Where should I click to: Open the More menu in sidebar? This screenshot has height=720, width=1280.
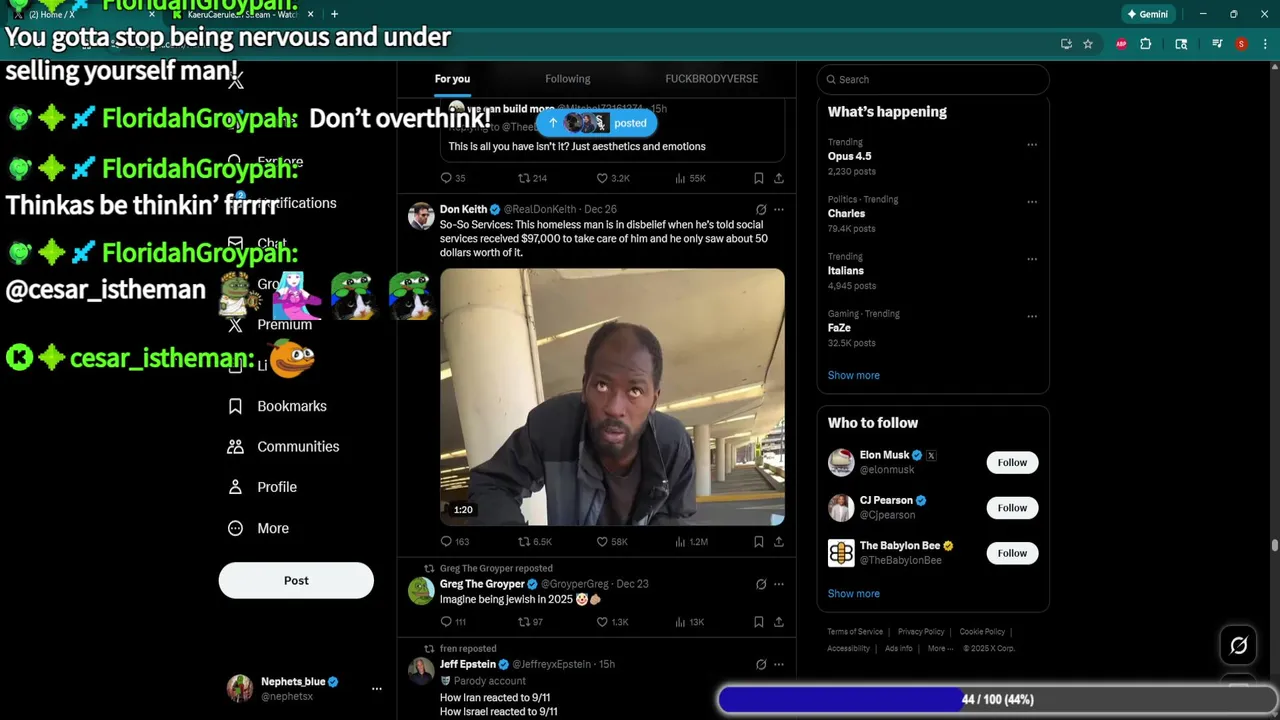click(x=258, y=528)
